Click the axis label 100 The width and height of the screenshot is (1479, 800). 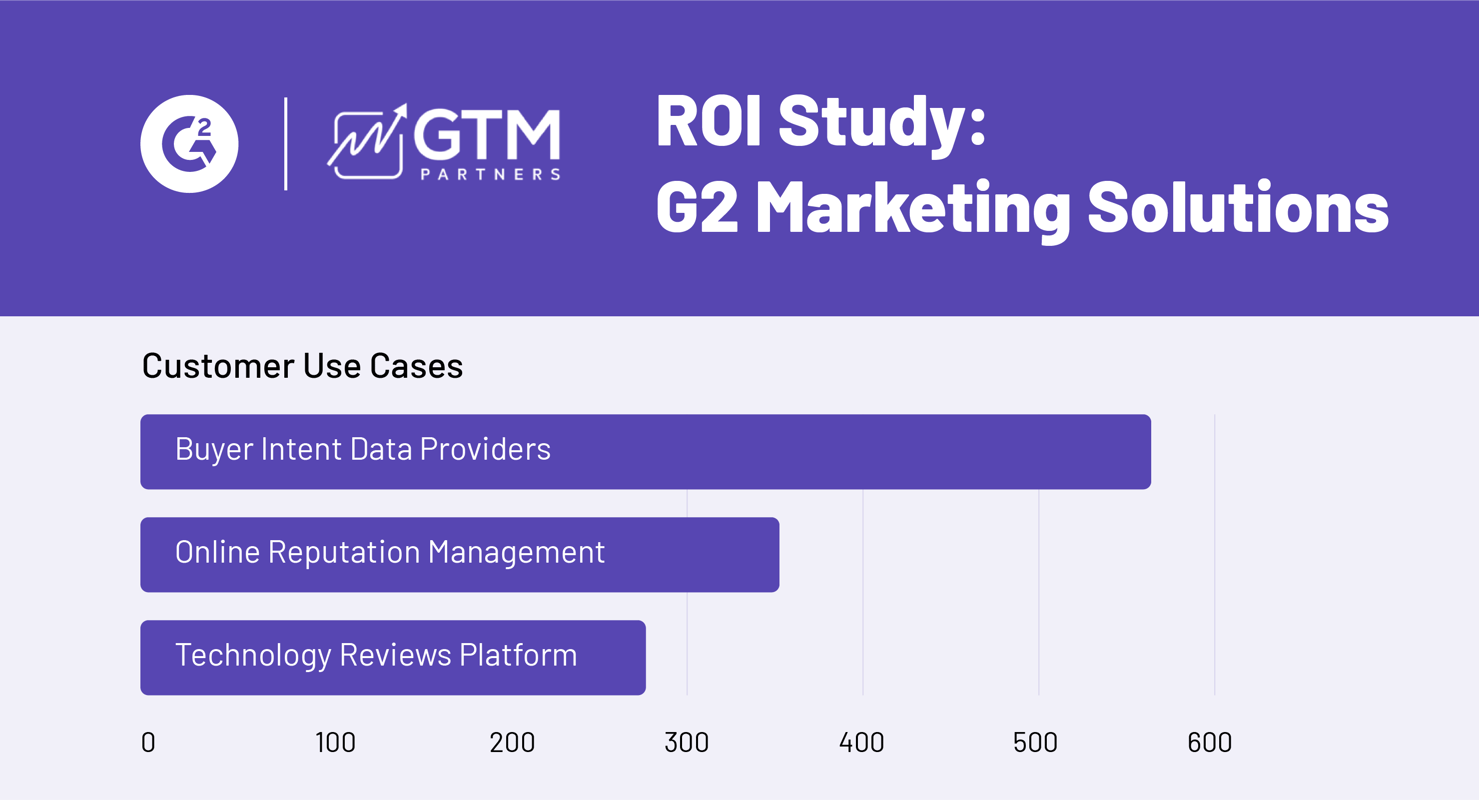[x=335, y=743]
